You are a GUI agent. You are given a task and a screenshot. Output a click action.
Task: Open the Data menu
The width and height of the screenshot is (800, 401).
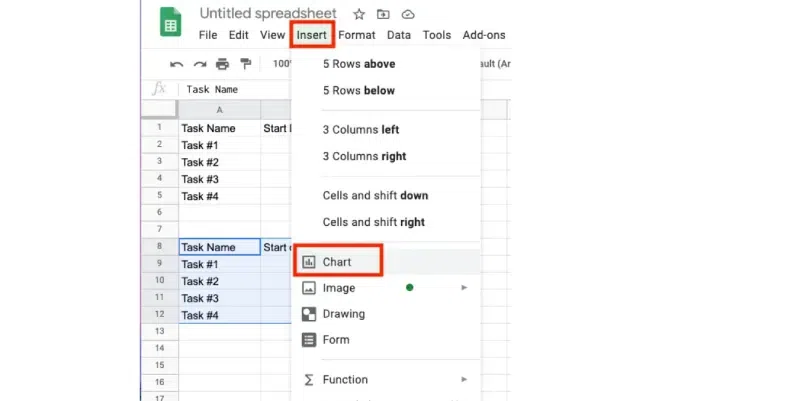coord(399,35)
